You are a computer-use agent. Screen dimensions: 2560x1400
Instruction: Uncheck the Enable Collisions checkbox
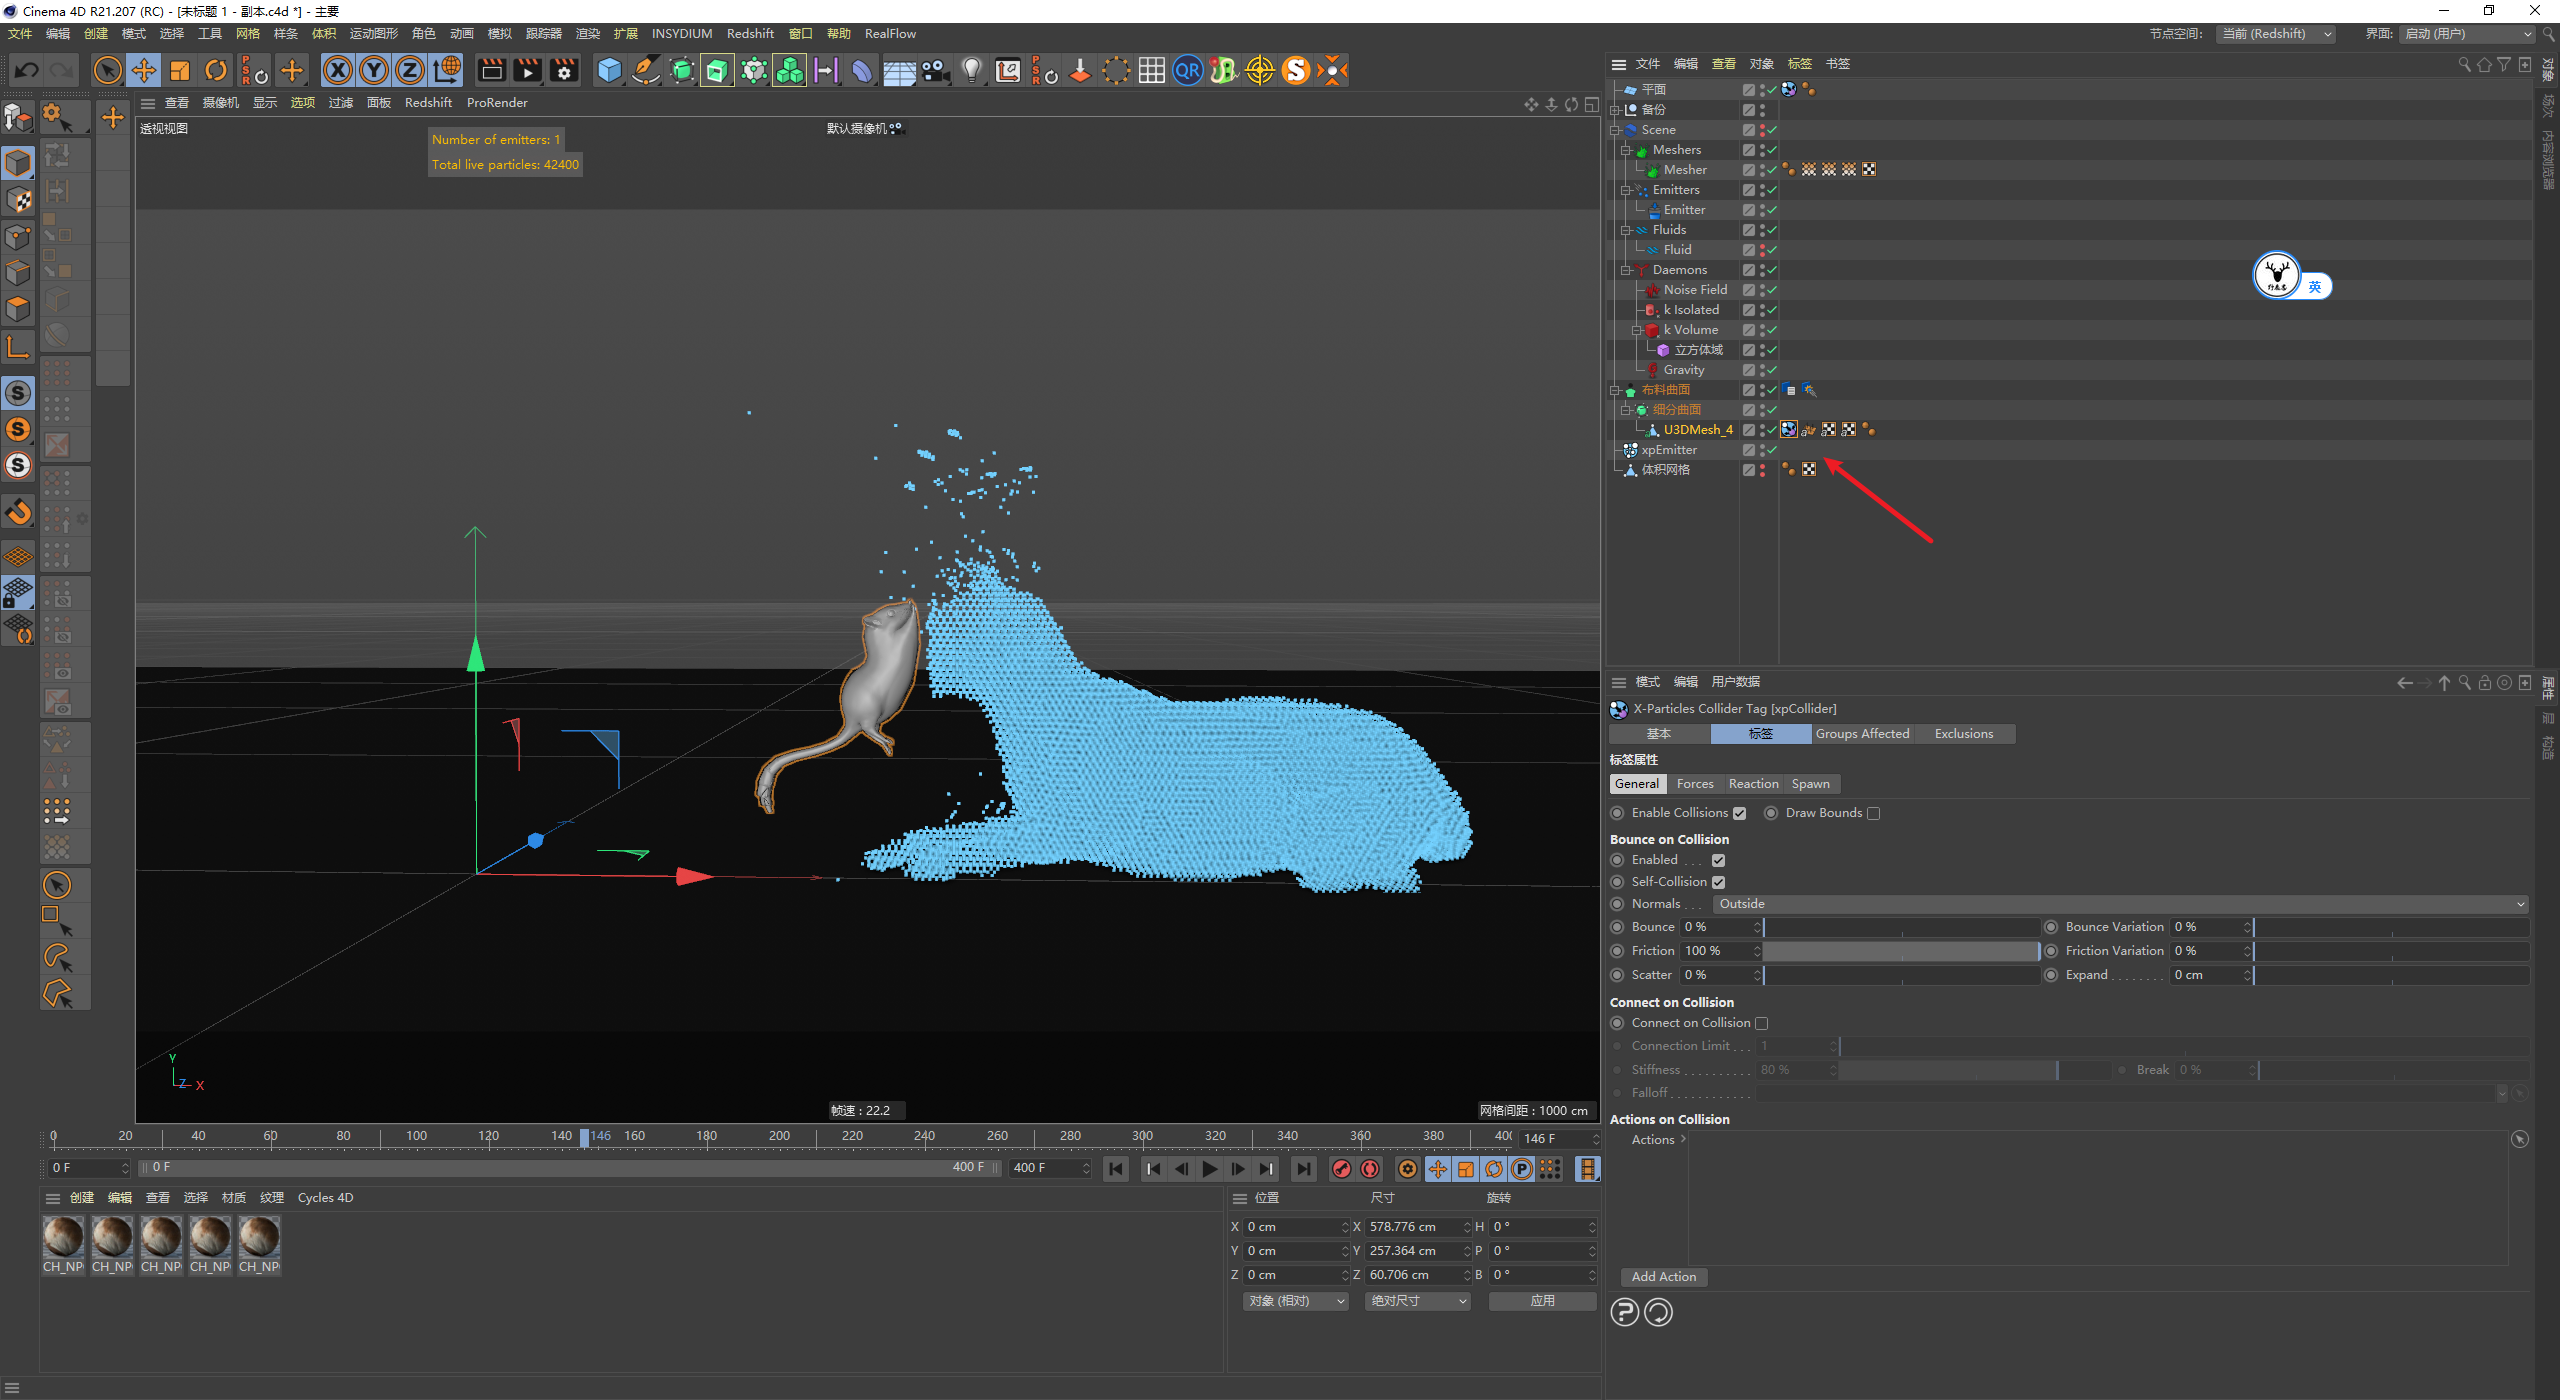point(1739,813)
